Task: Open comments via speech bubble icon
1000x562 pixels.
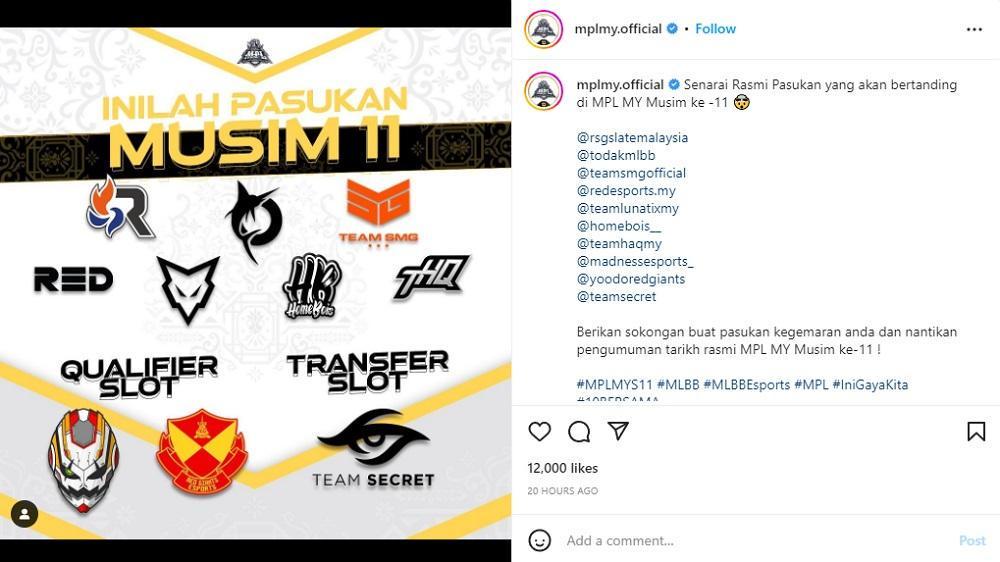Action: [x=579, y=432]
